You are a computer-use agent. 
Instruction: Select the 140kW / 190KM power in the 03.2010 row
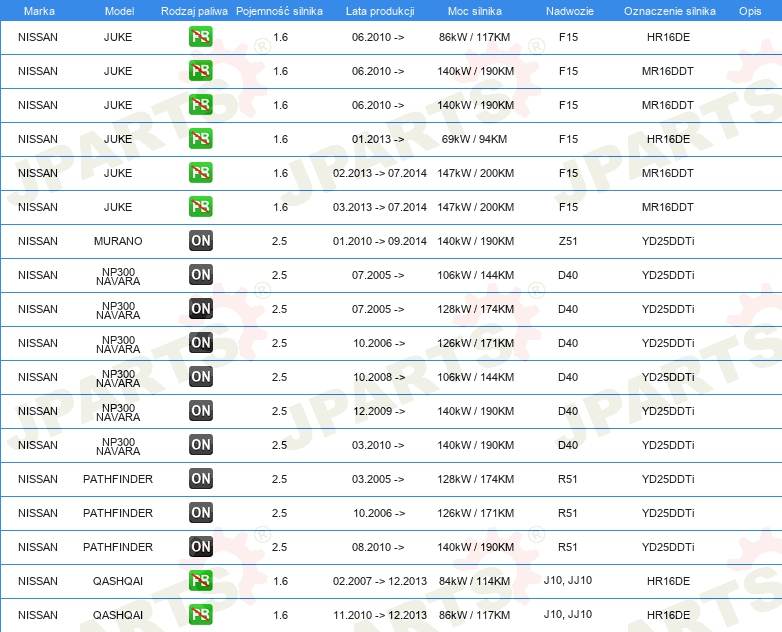[475, 445]
